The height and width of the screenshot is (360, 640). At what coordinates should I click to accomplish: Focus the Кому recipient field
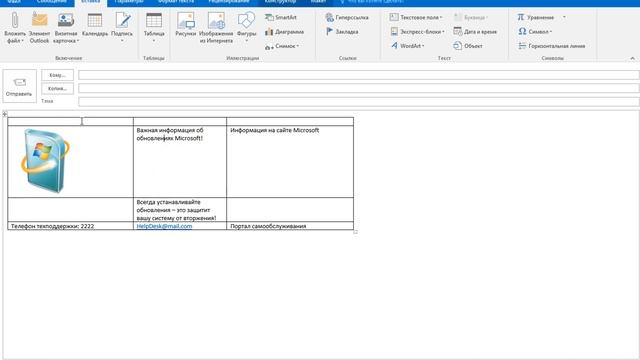click(359, 75)
